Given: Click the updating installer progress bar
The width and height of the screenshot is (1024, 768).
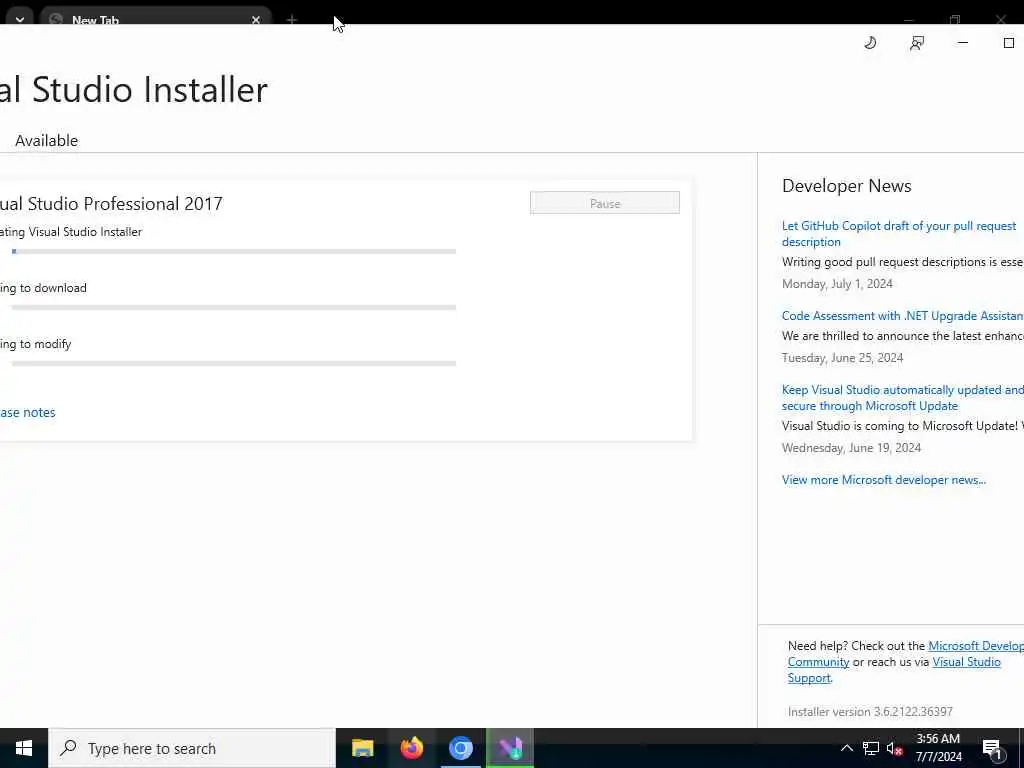Looking at the screenshot, I should [x=234, y=251].
